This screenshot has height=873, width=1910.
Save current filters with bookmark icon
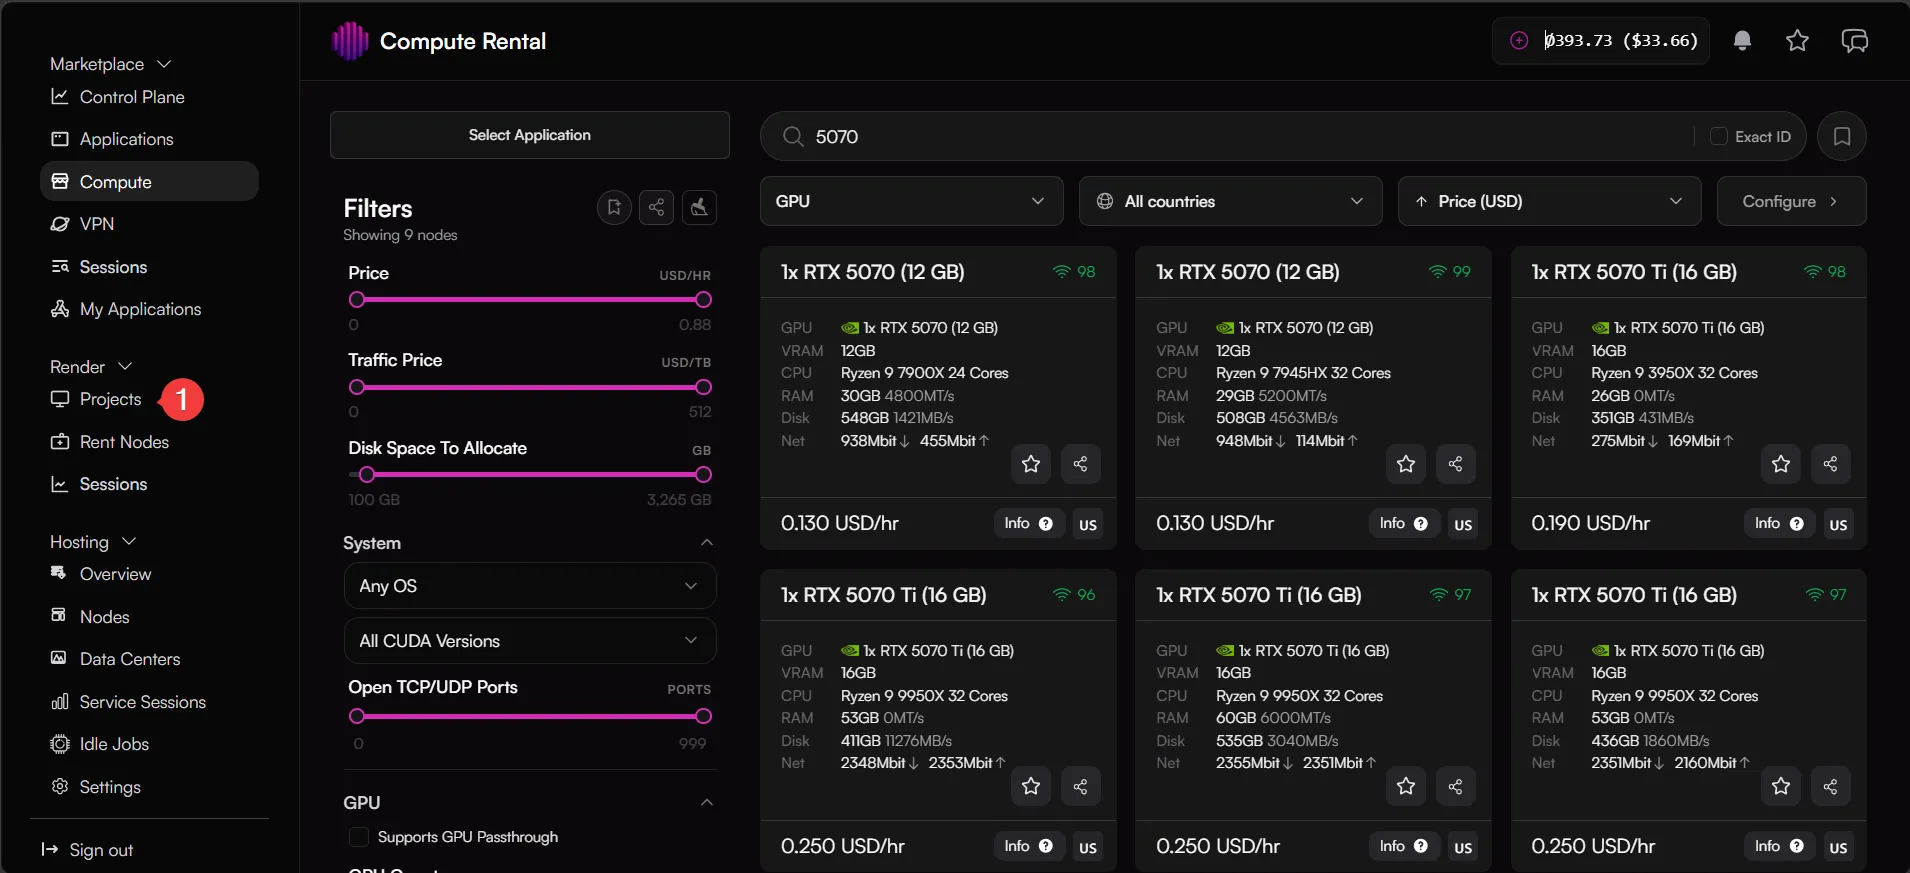pyautogui.click(x=614, y=207)
